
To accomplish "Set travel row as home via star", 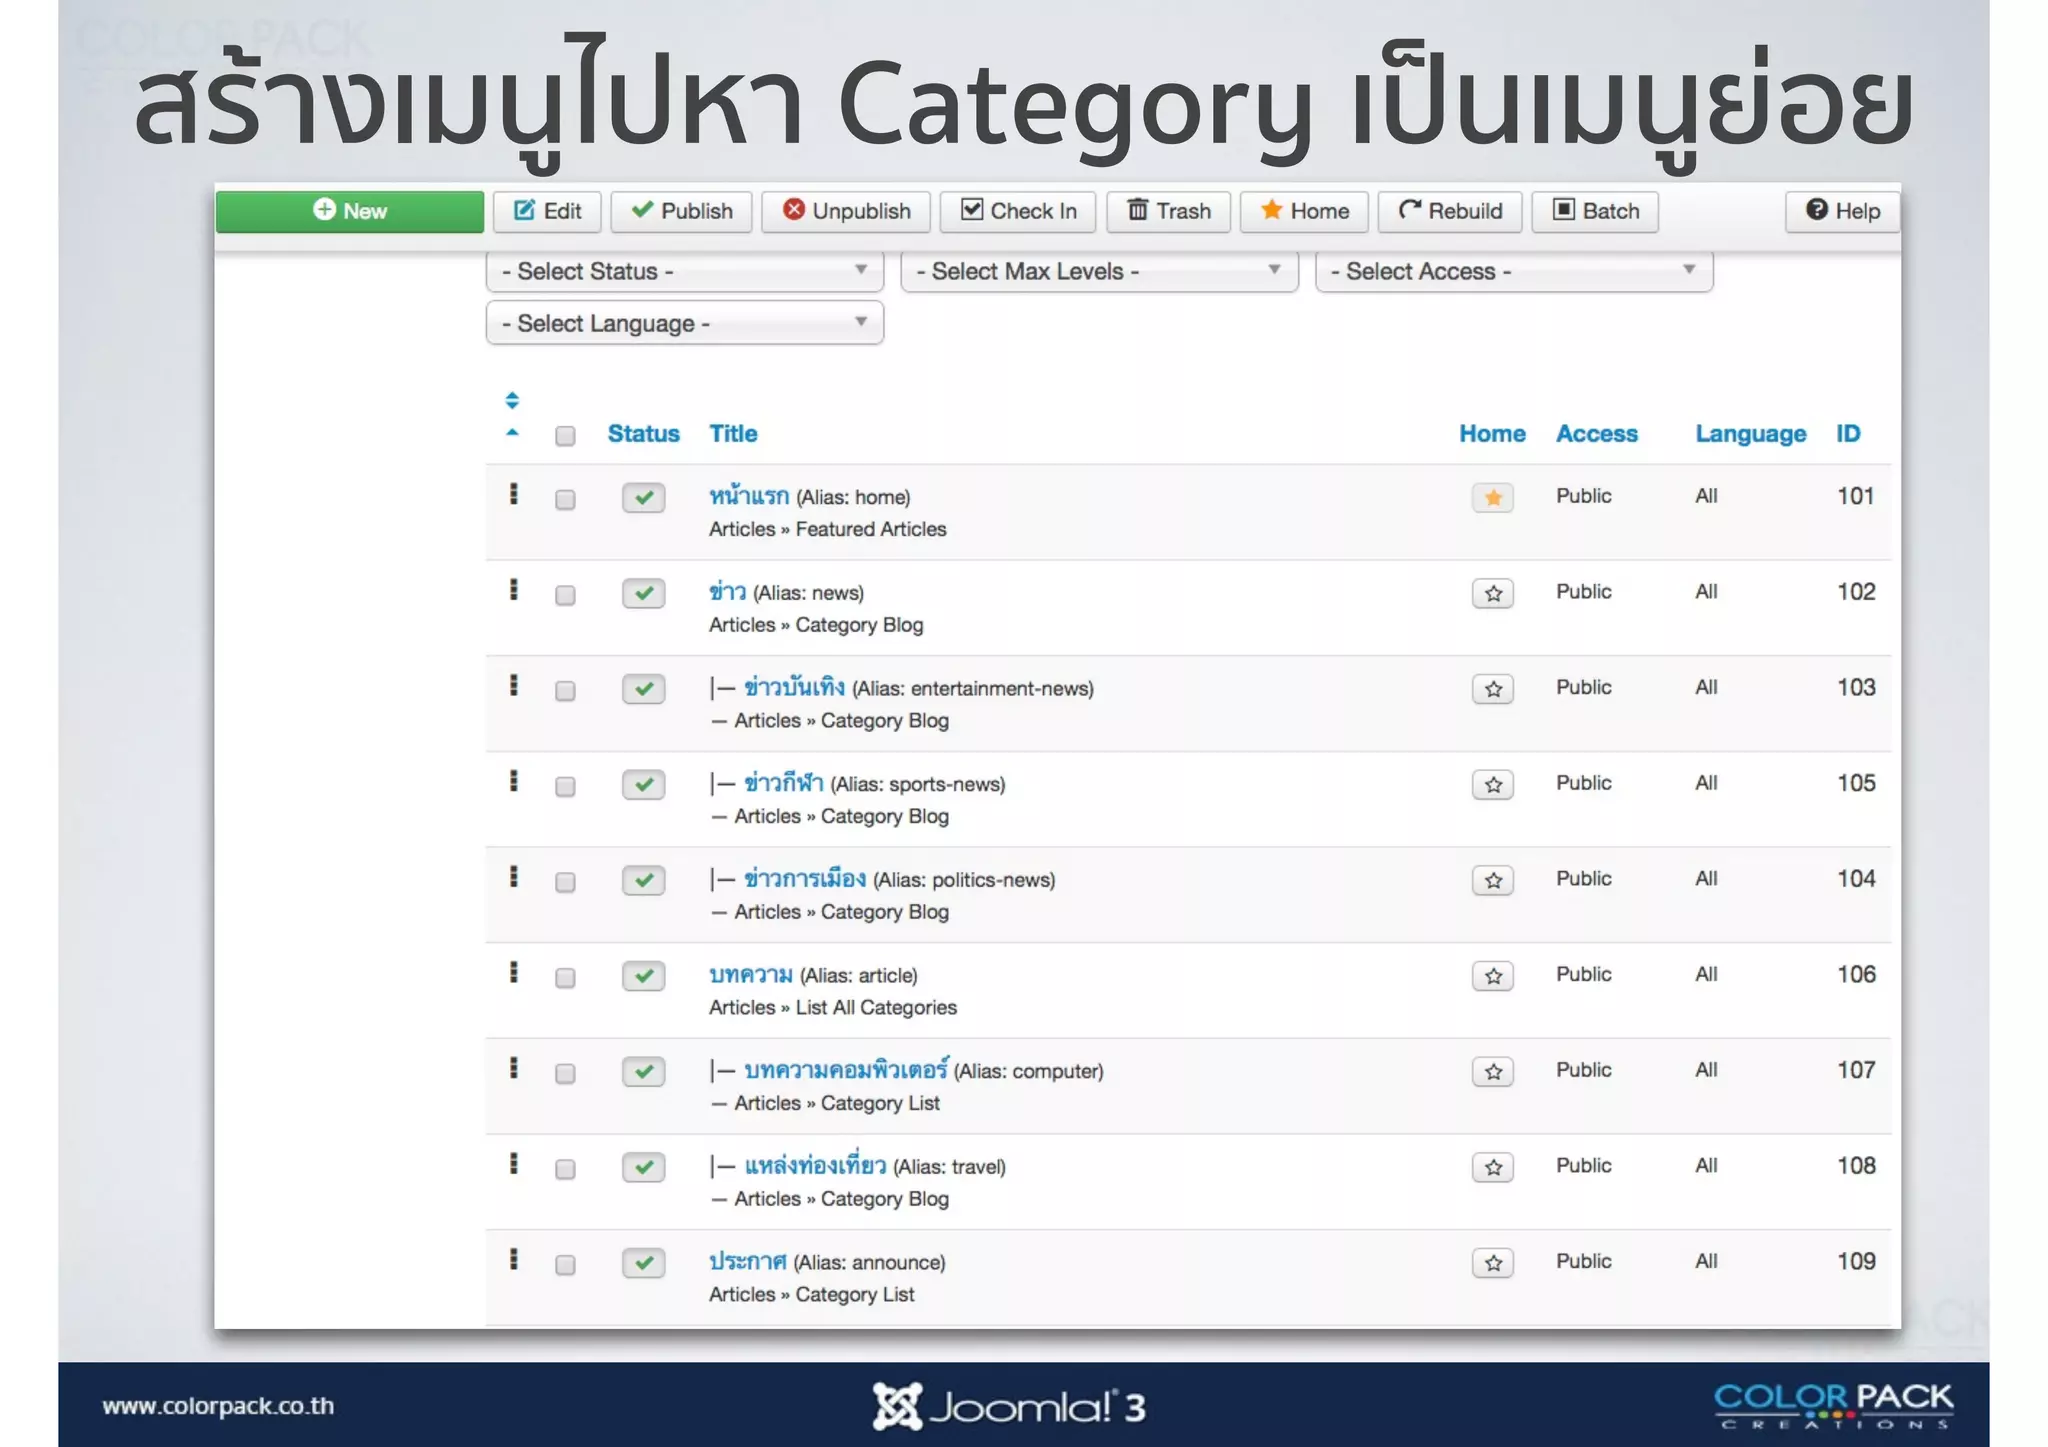I will (x=1493, y=1167).
